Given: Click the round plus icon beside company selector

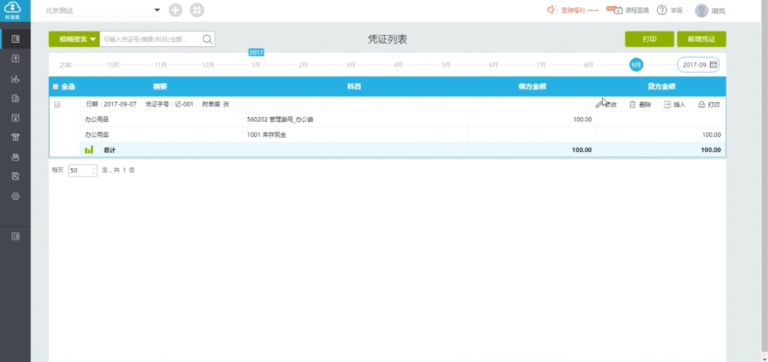Looking at the screenshot, I should 175,10.
